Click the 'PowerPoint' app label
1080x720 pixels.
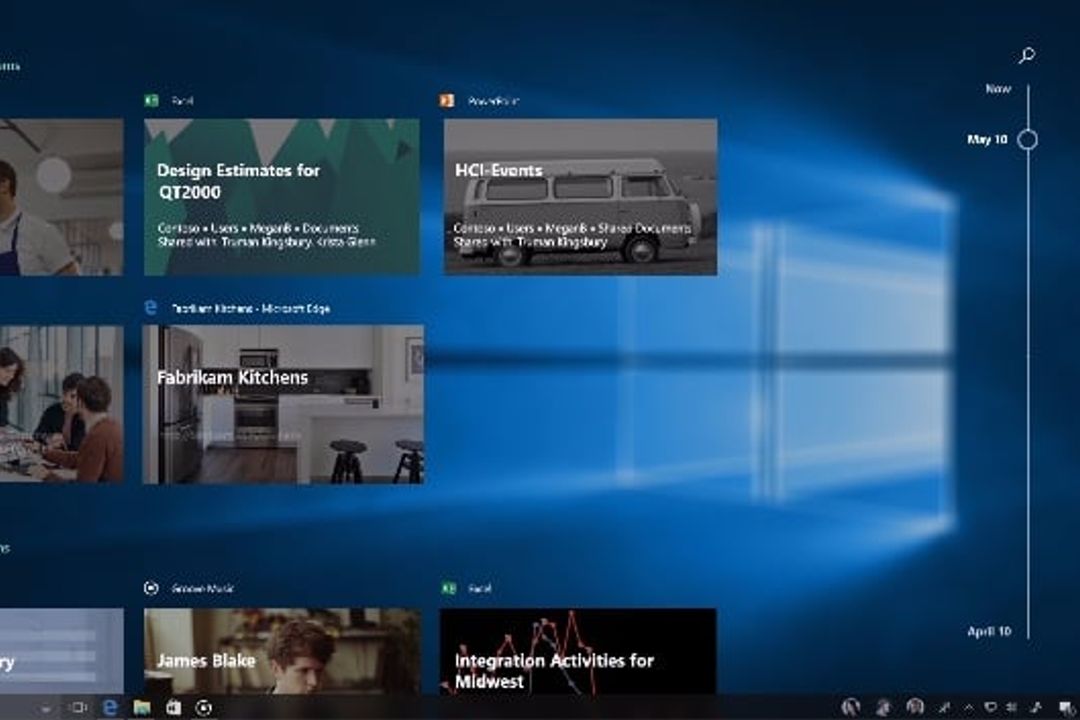point(493,101)
